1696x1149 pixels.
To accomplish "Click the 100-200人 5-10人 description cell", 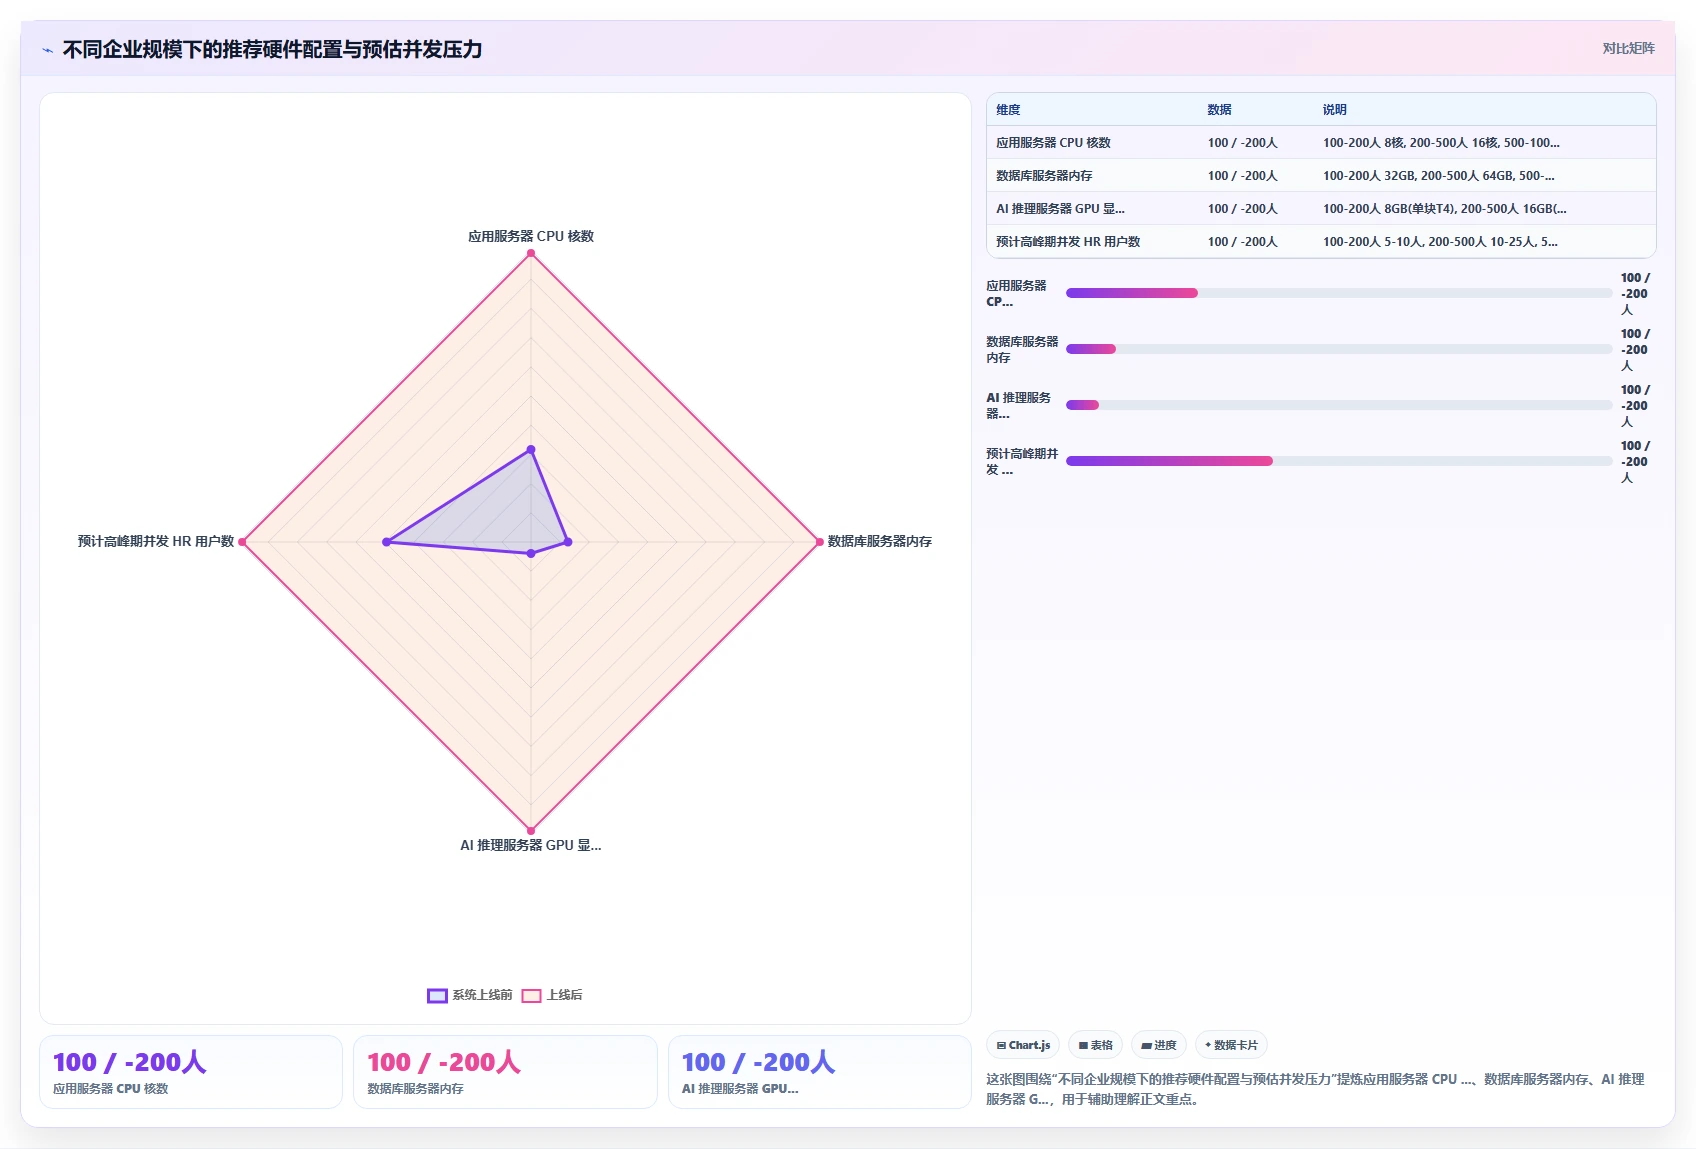I will point(1440,242).
